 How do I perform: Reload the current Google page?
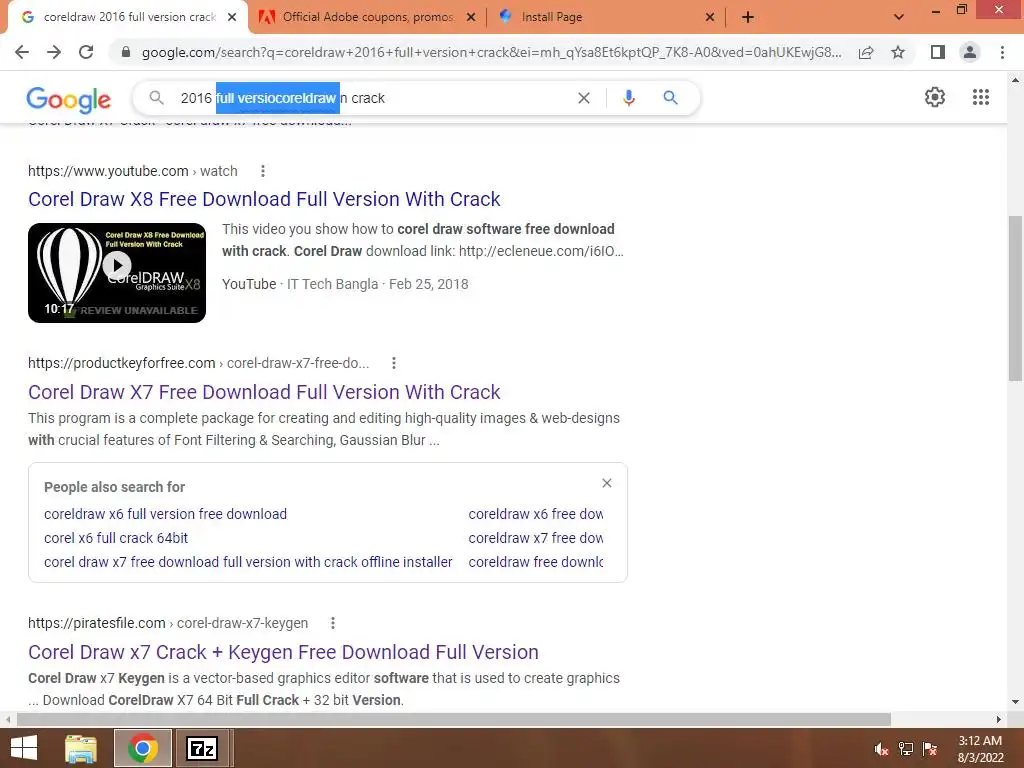[x=86, y=52]
